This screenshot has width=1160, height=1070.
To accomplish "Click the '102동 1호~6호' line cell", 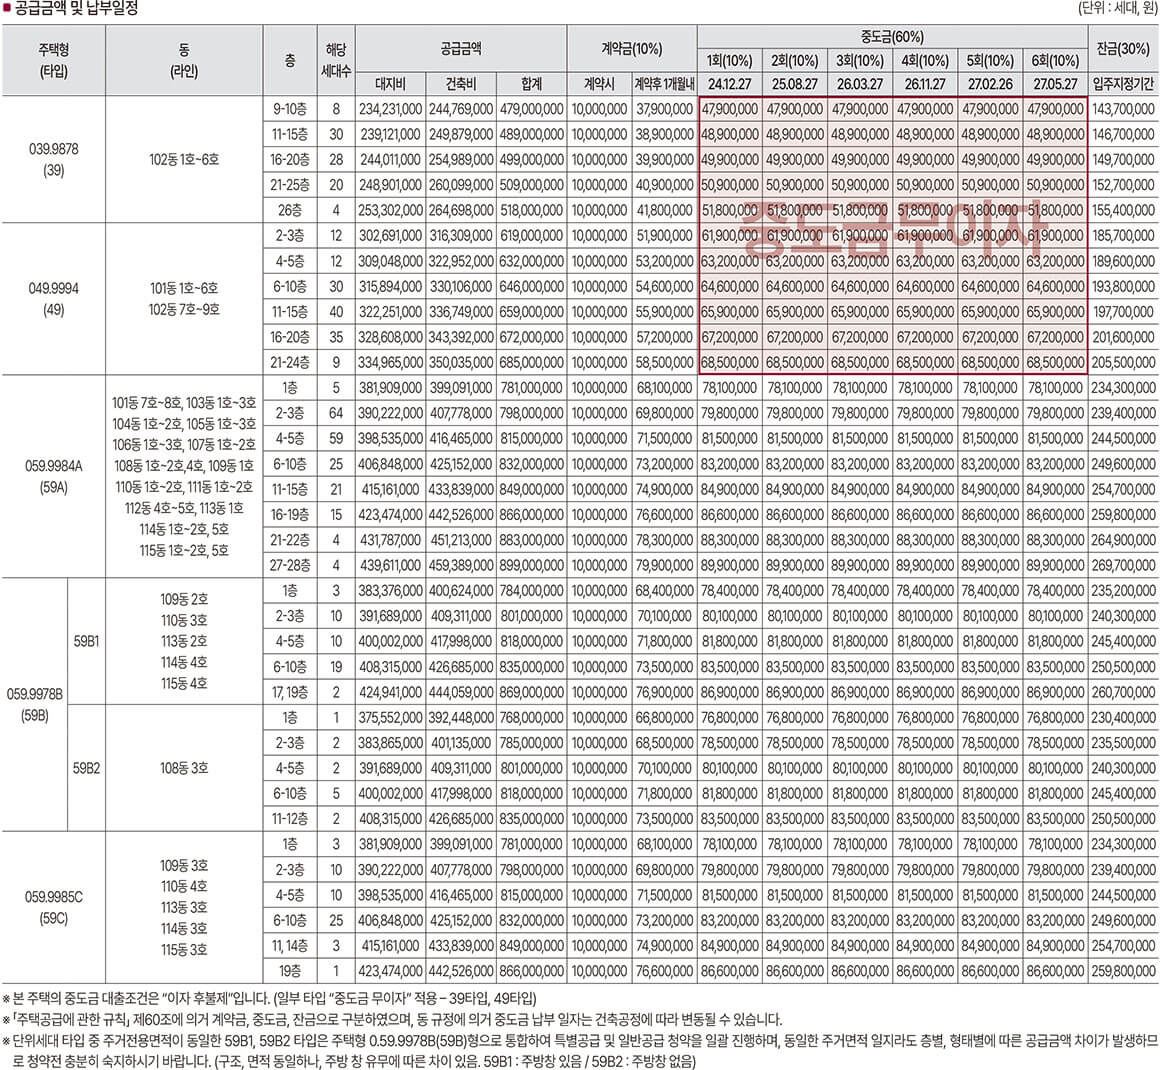I will (184, 159).
